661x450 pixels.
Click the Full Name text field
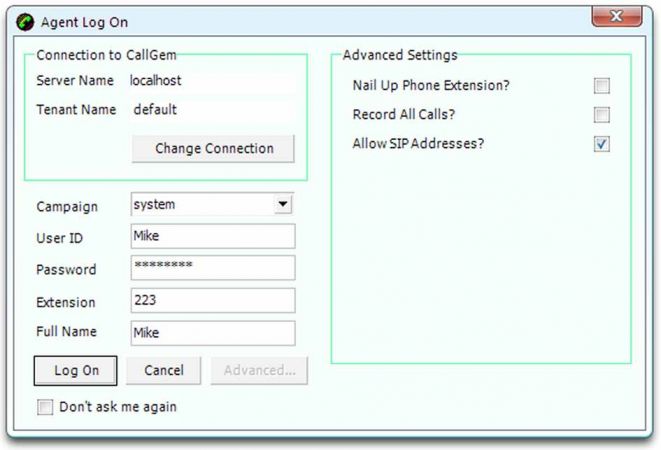pyautogui.click(x=213, y=333)
